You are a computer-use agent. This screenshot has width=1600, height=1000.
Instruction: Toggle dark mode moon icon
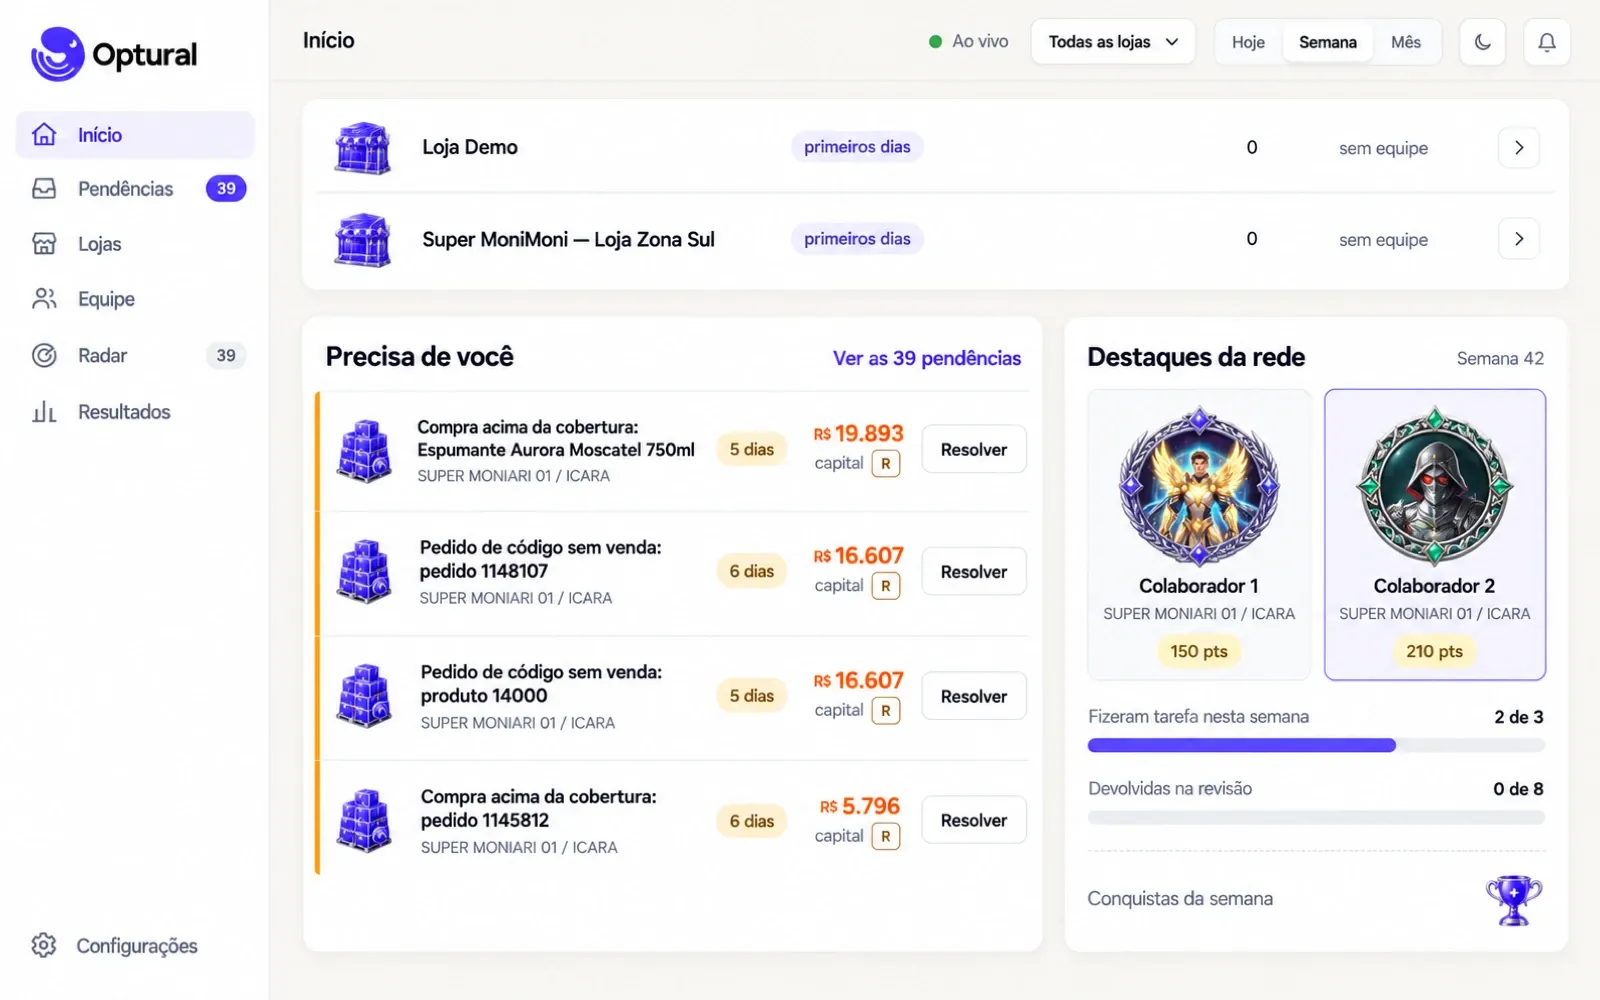1482,42
